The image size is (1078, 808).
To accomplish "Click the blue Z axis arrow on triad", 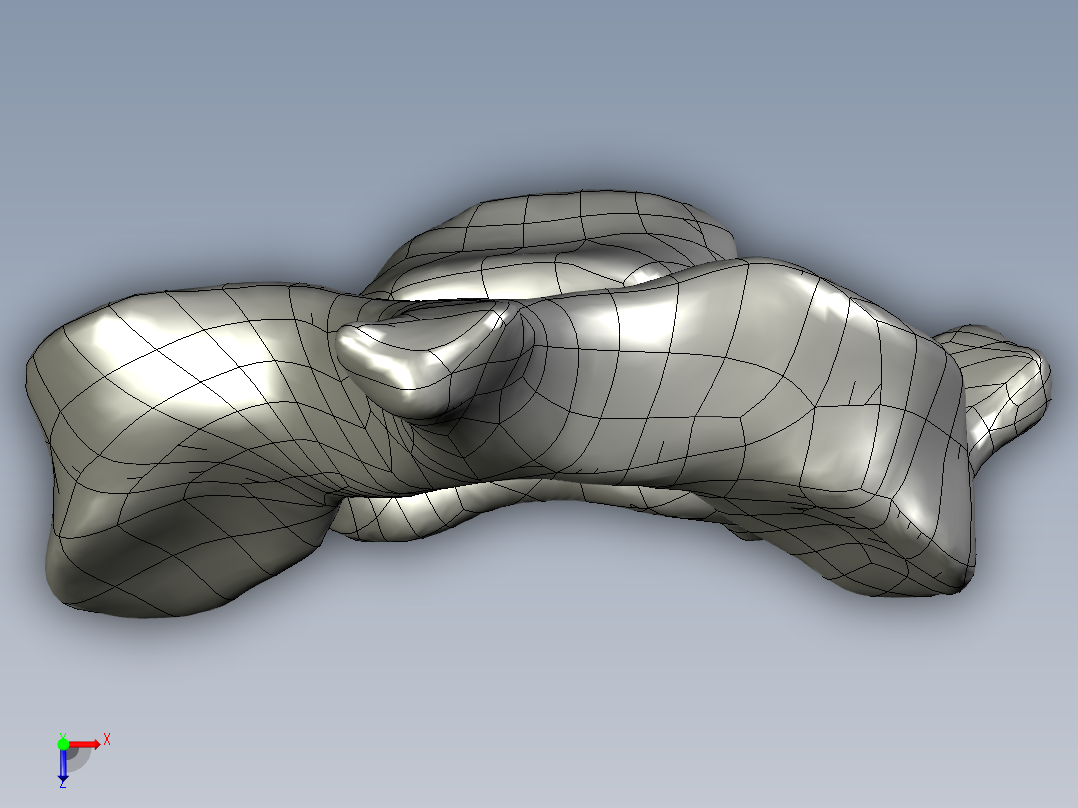I will click(63, 765).
